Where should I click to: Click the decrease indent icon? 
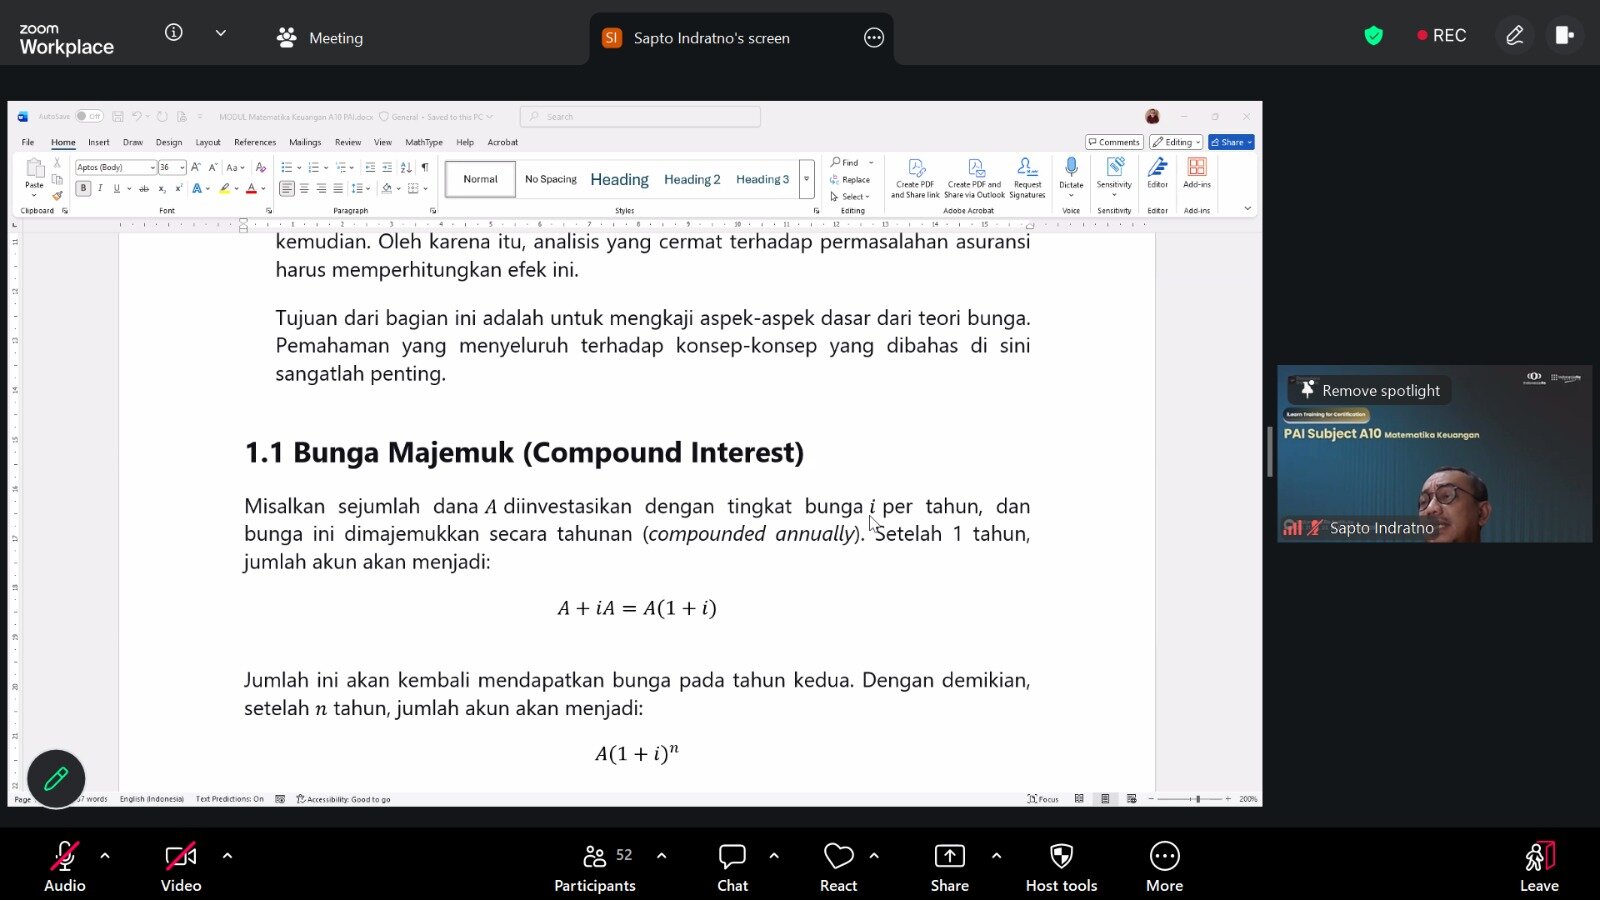(x=370, y=167)
